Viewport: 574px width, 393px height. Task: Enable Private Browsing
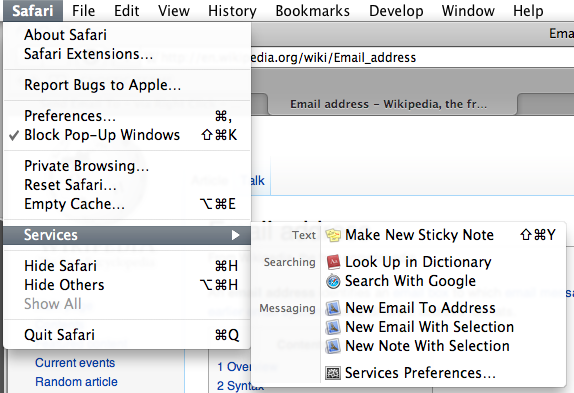[127, 166]
